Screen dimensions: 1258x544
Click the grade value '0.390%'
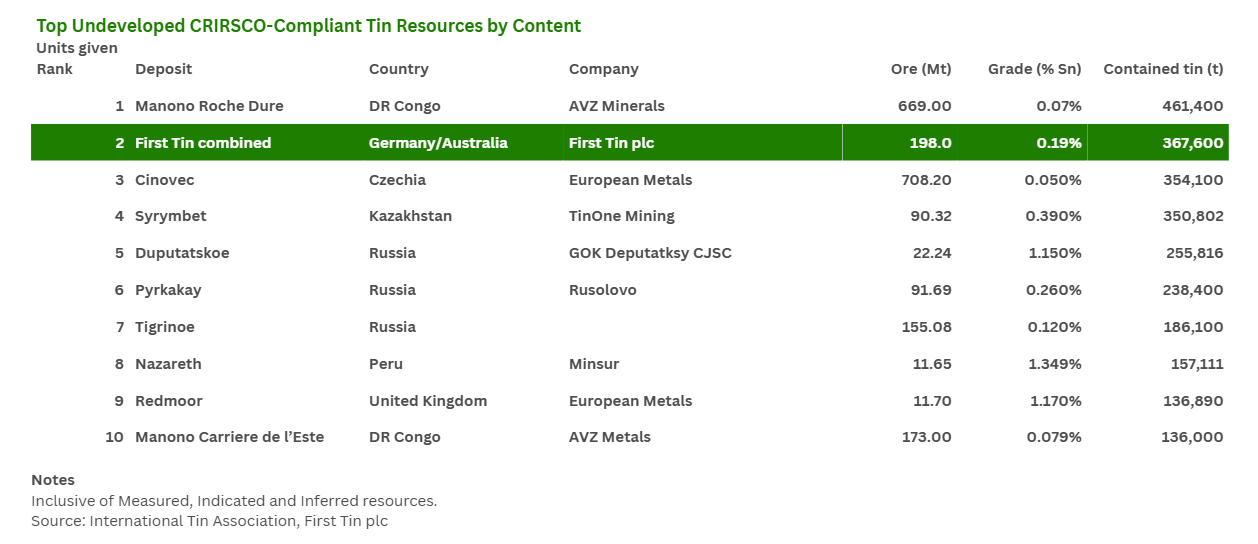point(1053,216)
